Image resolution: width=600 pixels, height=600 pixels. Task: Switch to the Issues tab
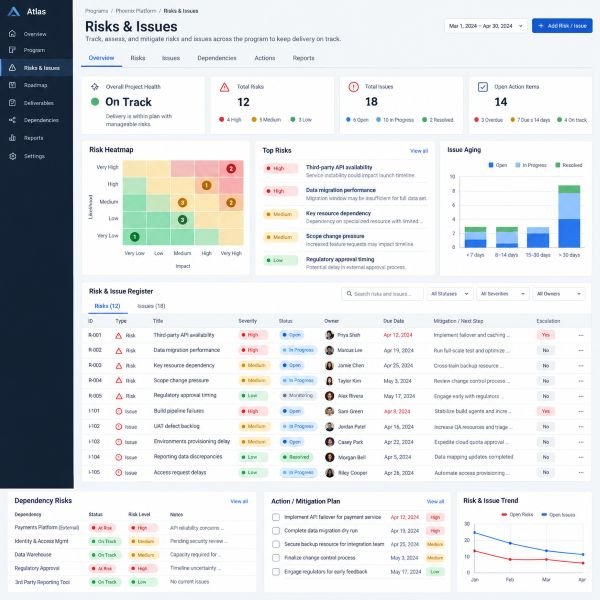pos(171,58)
